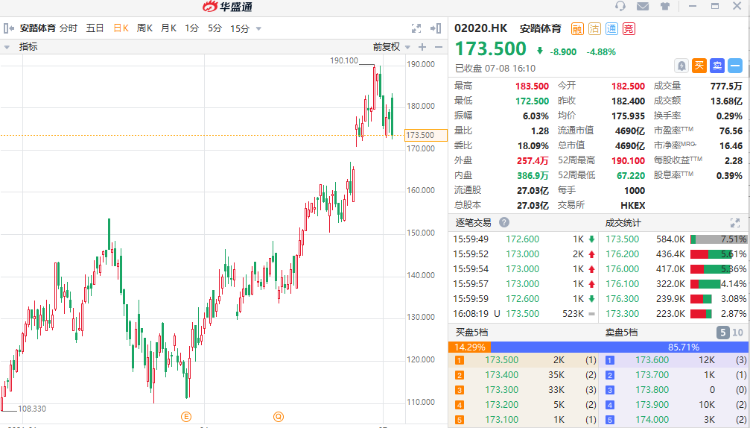Open customer service headset icon
750x428 pixels.
[620, 6]
